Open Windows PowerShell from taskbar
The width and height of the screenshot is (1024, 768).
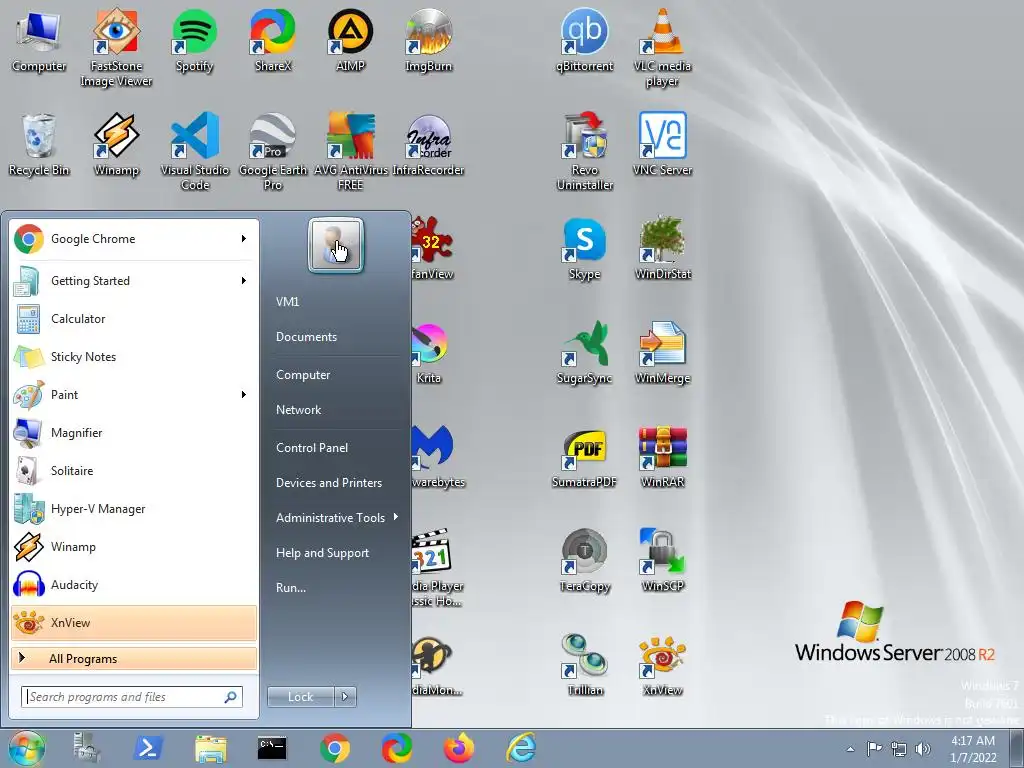point(148,748)
